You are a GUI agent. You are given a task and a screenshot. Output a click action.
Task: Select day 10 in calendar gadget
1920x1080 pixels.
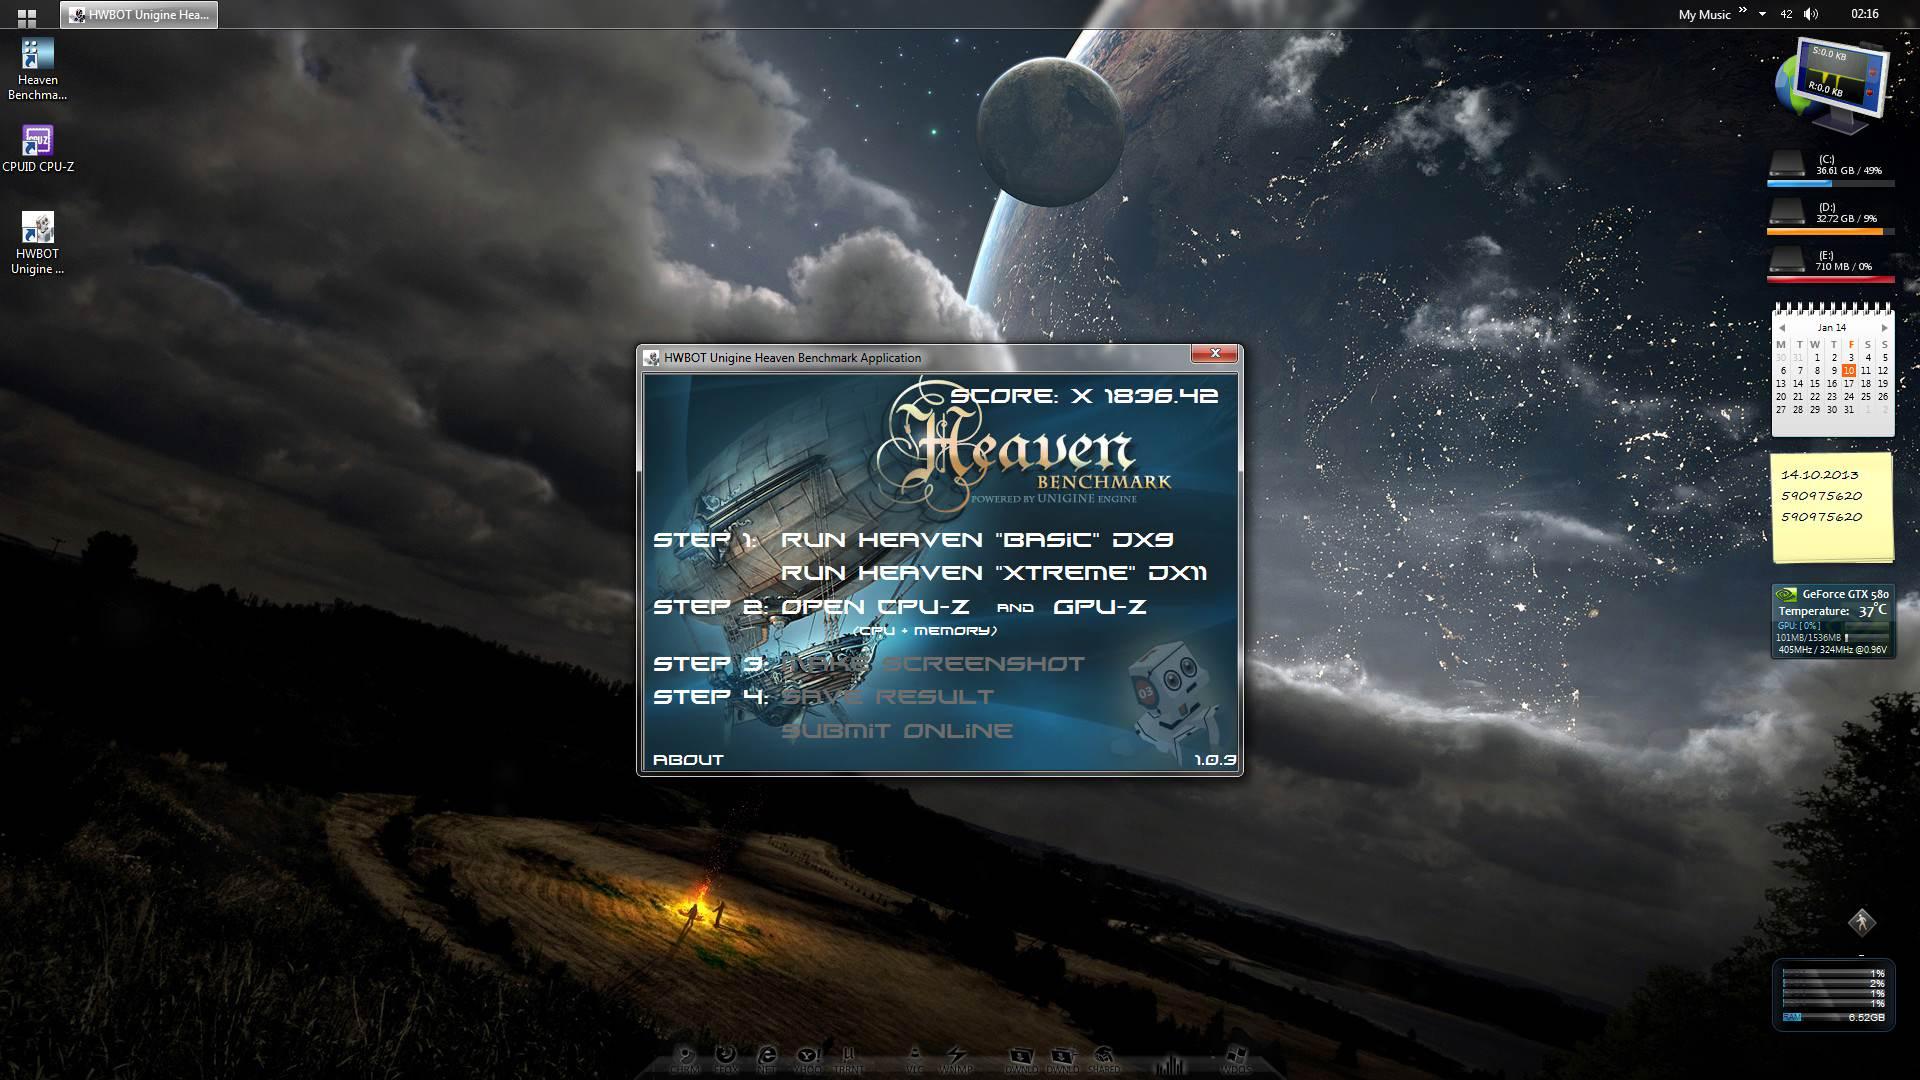pos(1848,371)
